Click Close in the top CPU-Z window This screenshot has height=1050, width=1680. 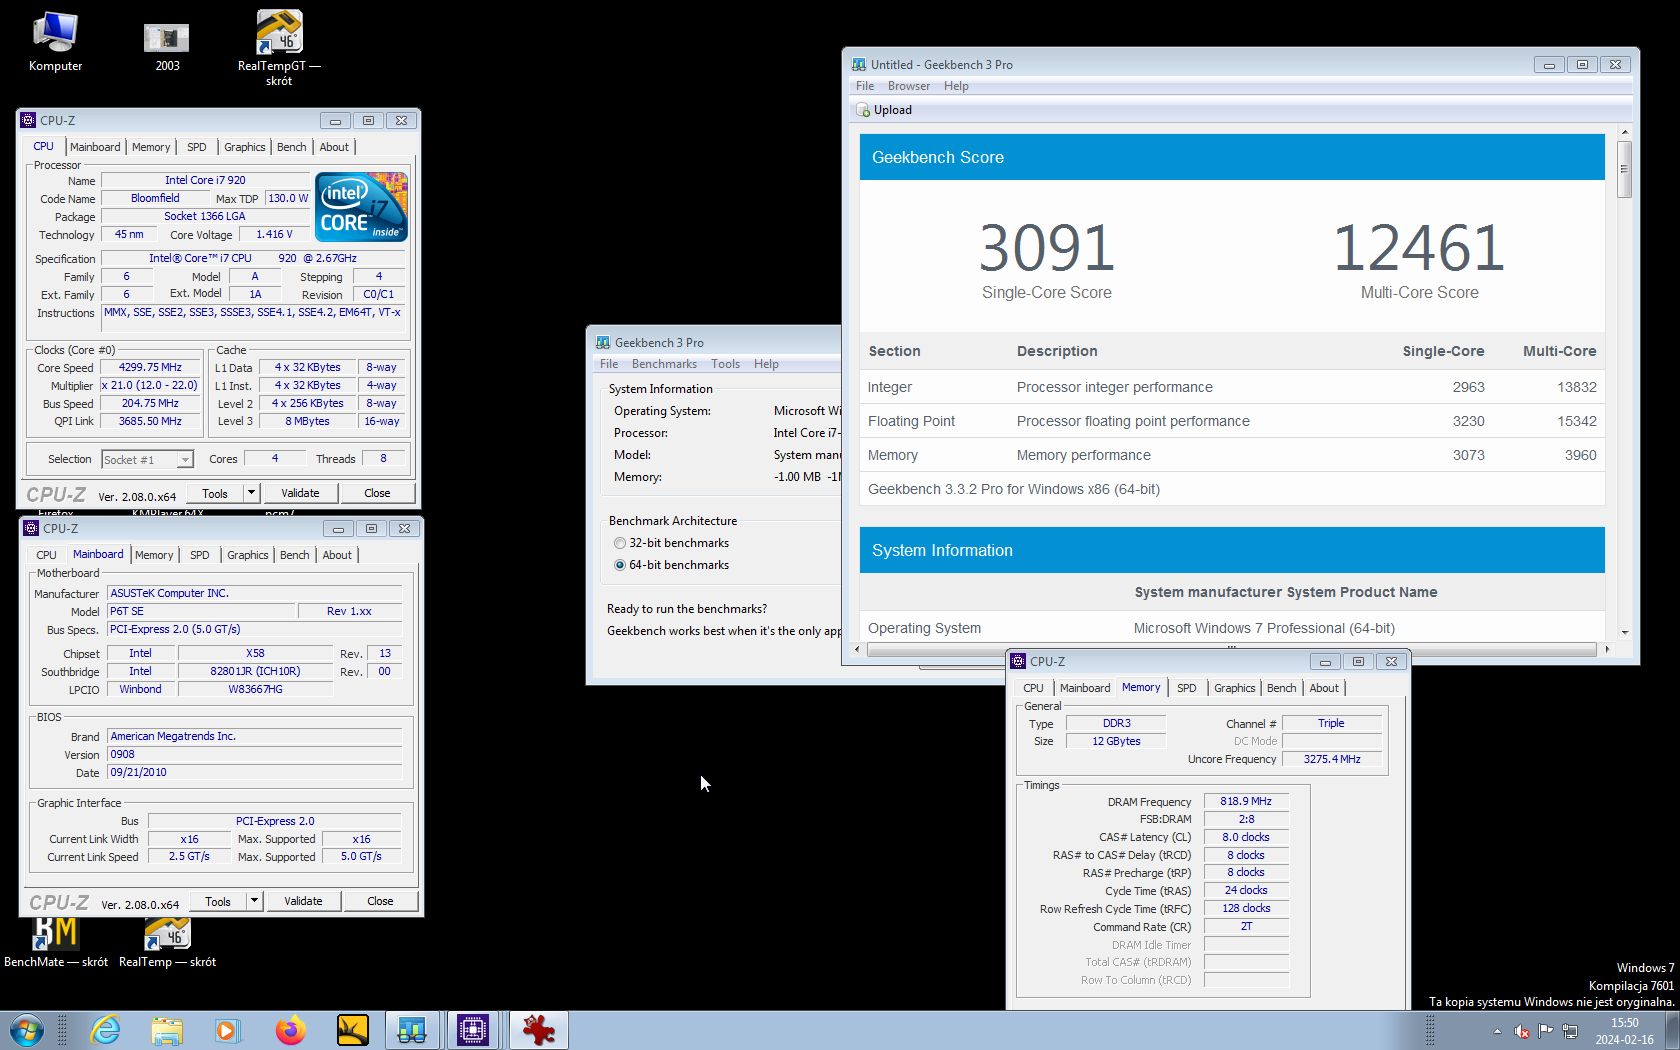[377, 493]
